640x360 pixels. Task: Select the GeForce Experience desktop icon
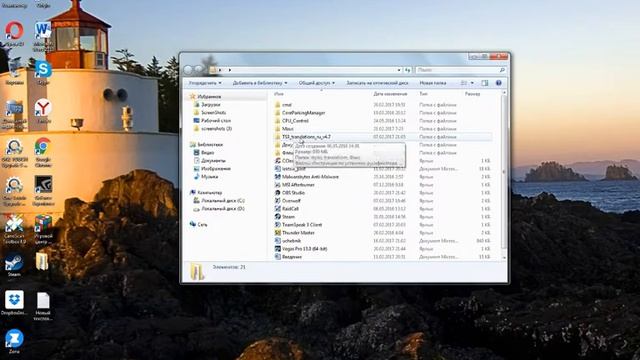click(x=43, y=191)
